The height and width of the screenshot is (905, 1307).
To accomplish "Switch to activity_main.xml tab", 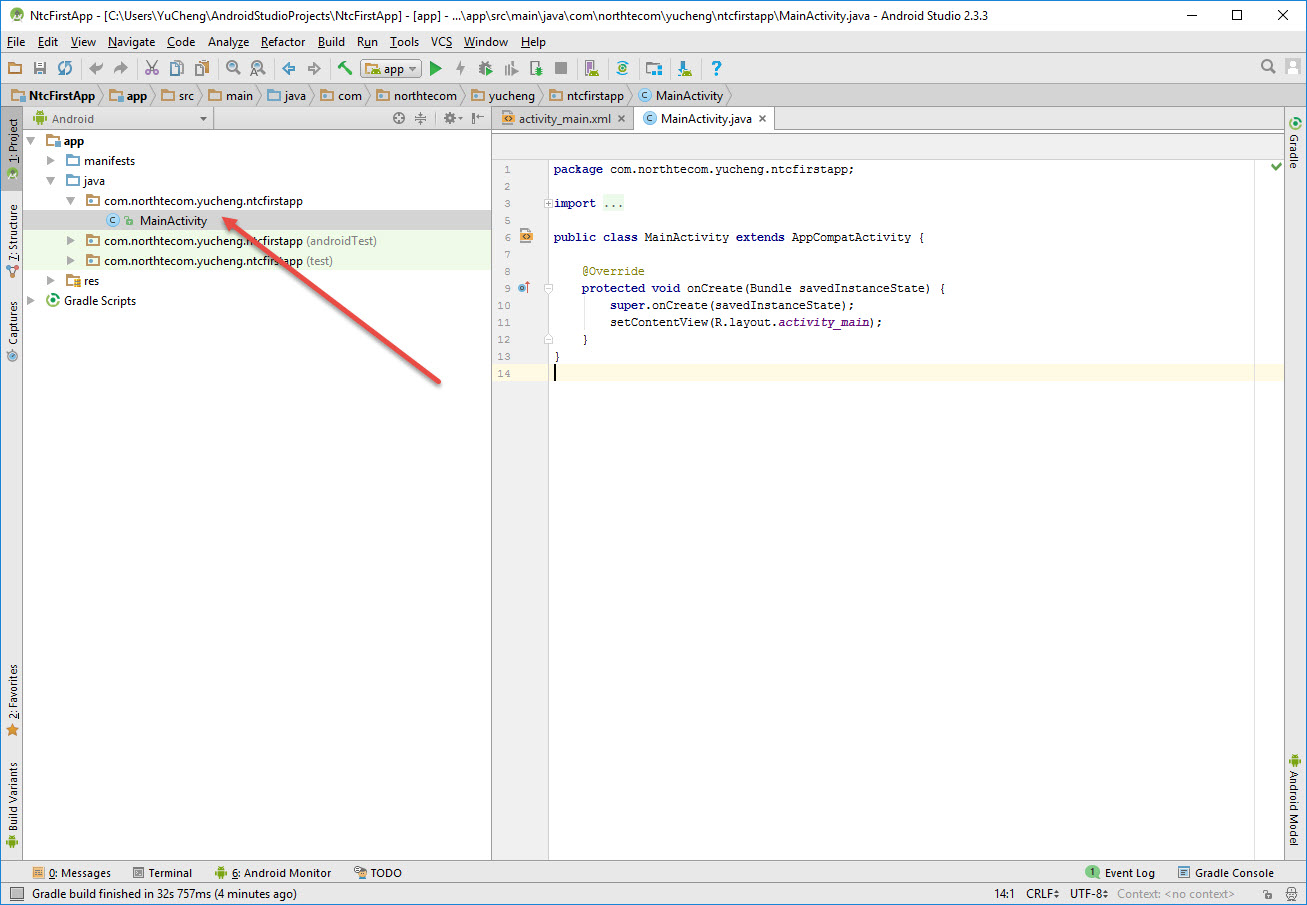I will (x=563, y=119).
